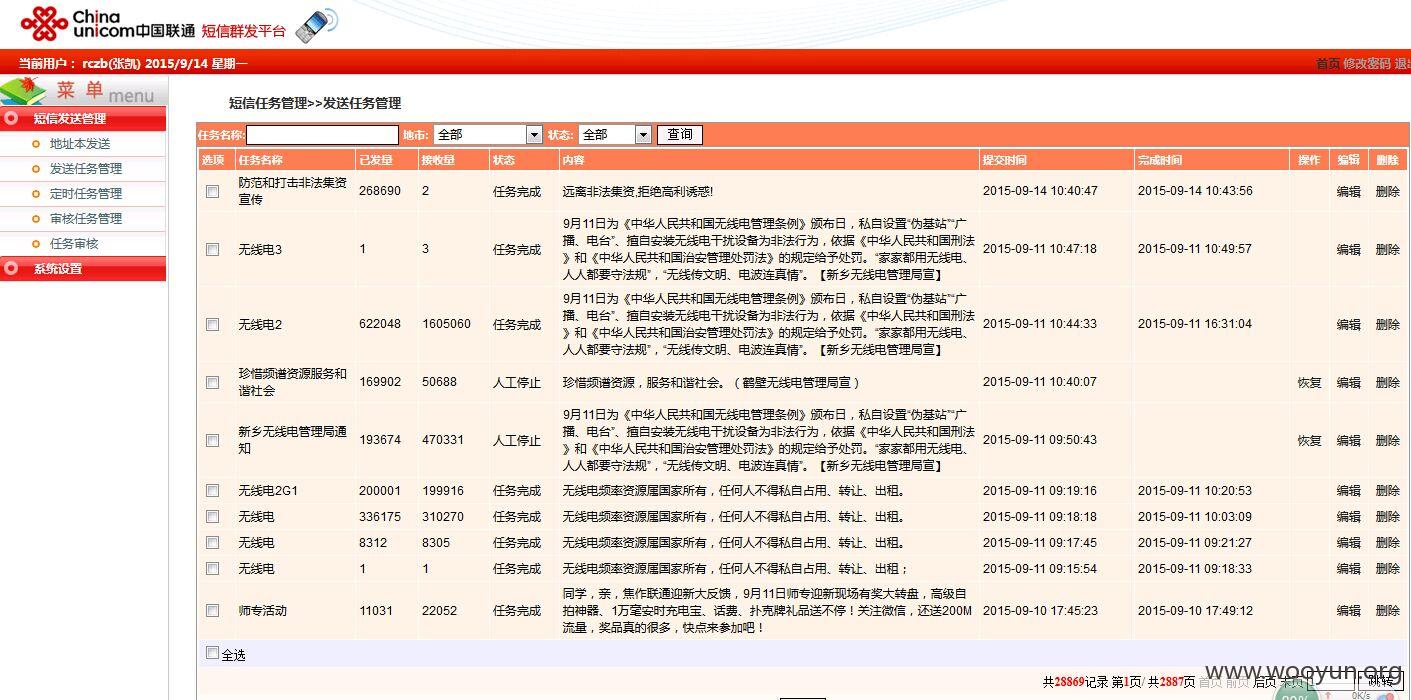The width and height of the screenshot is (1411, 700).
Task: Click 编辑 for 师专活动 task
Action: tap(1348, 610)
